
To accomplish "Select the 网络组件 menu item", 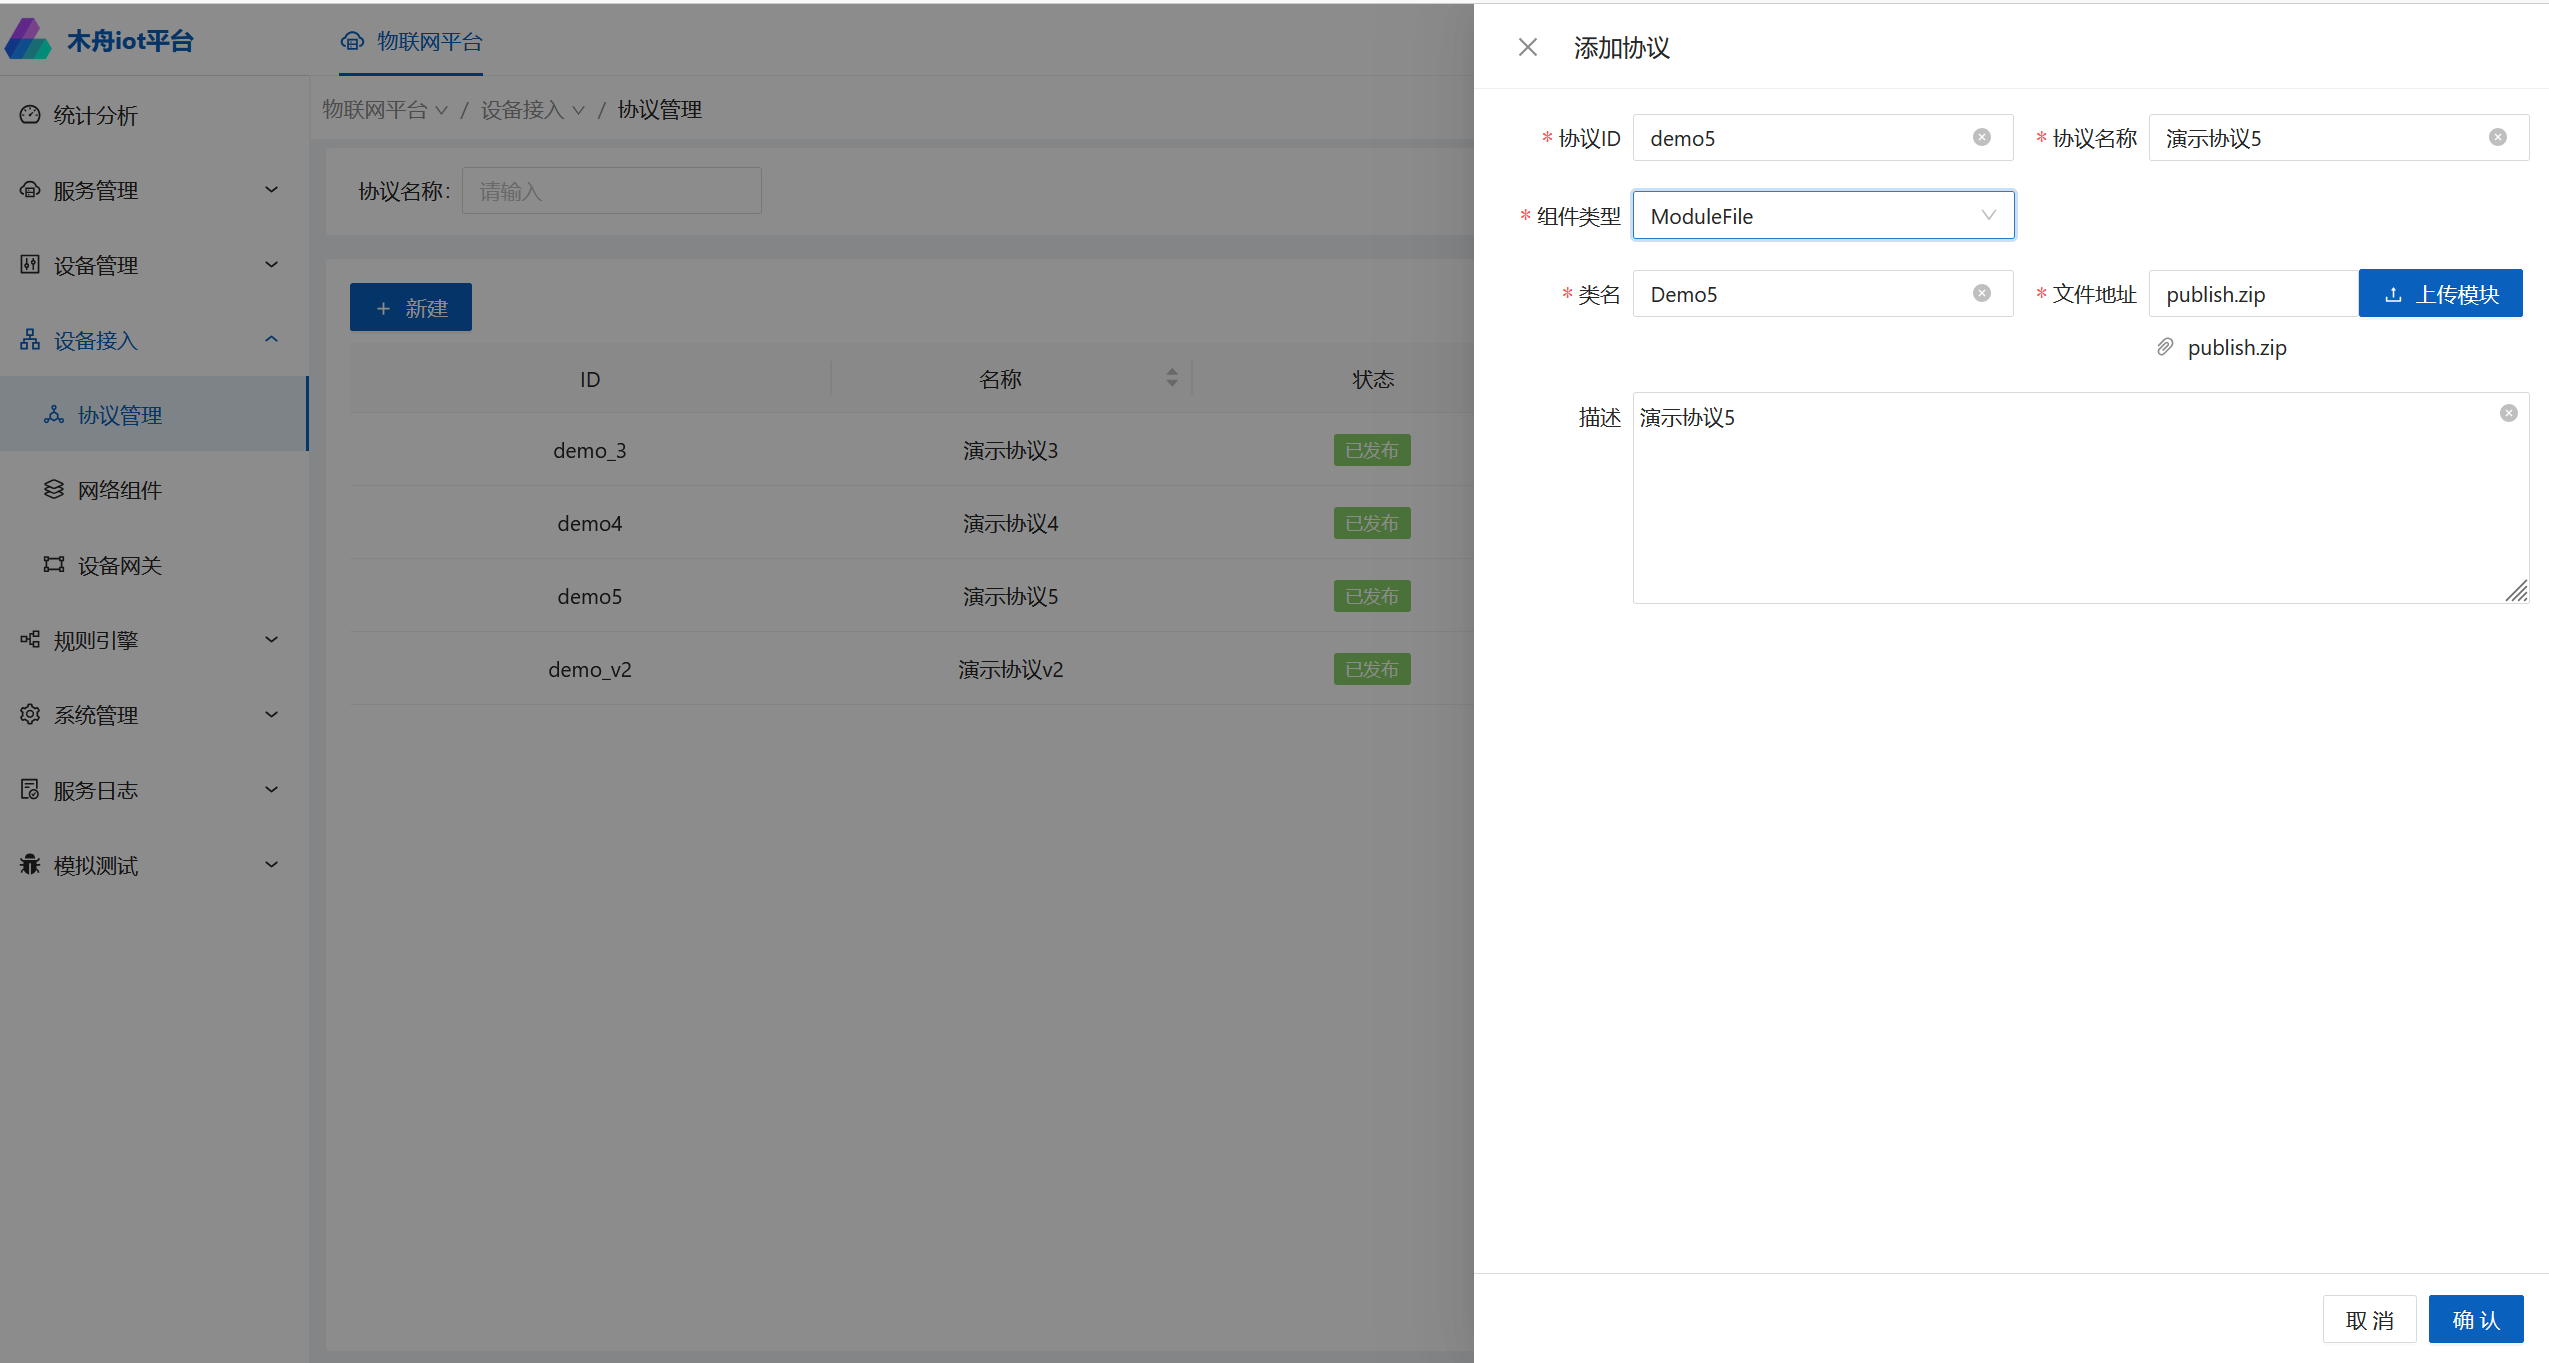I will [120, 490].
